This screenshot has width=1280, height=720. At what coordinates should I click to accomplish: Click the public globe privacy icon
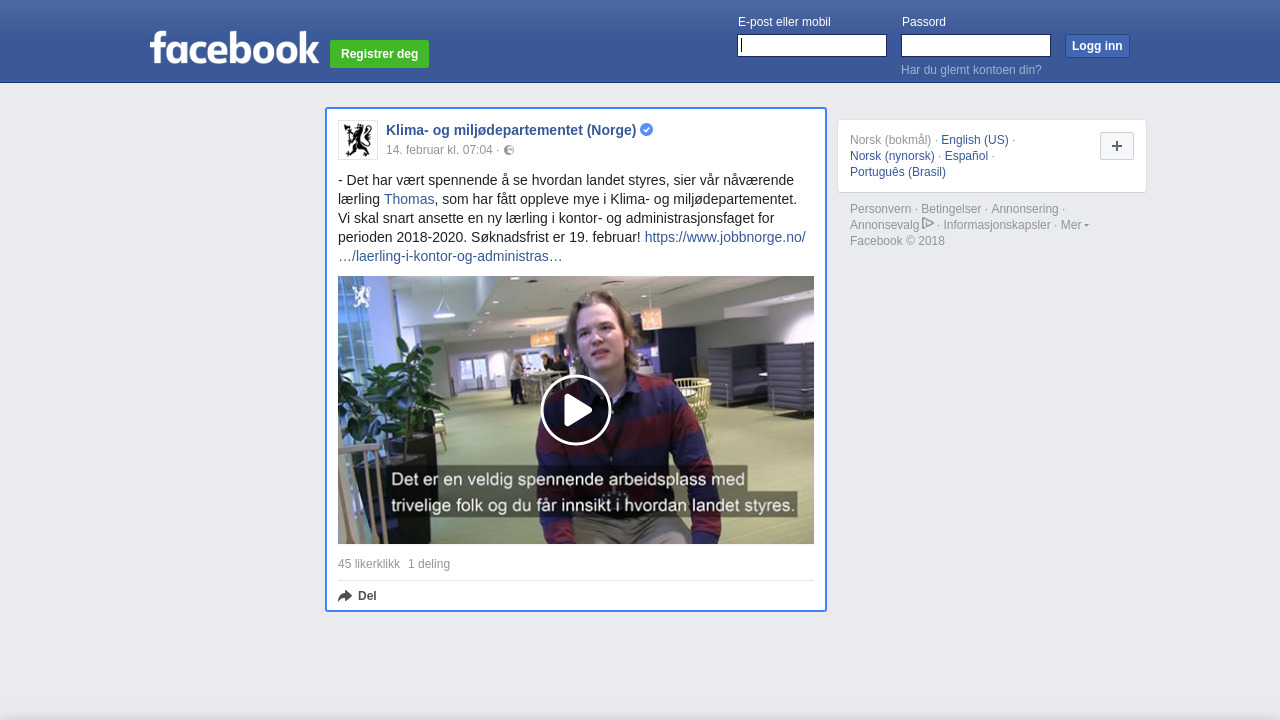(509, 150)
